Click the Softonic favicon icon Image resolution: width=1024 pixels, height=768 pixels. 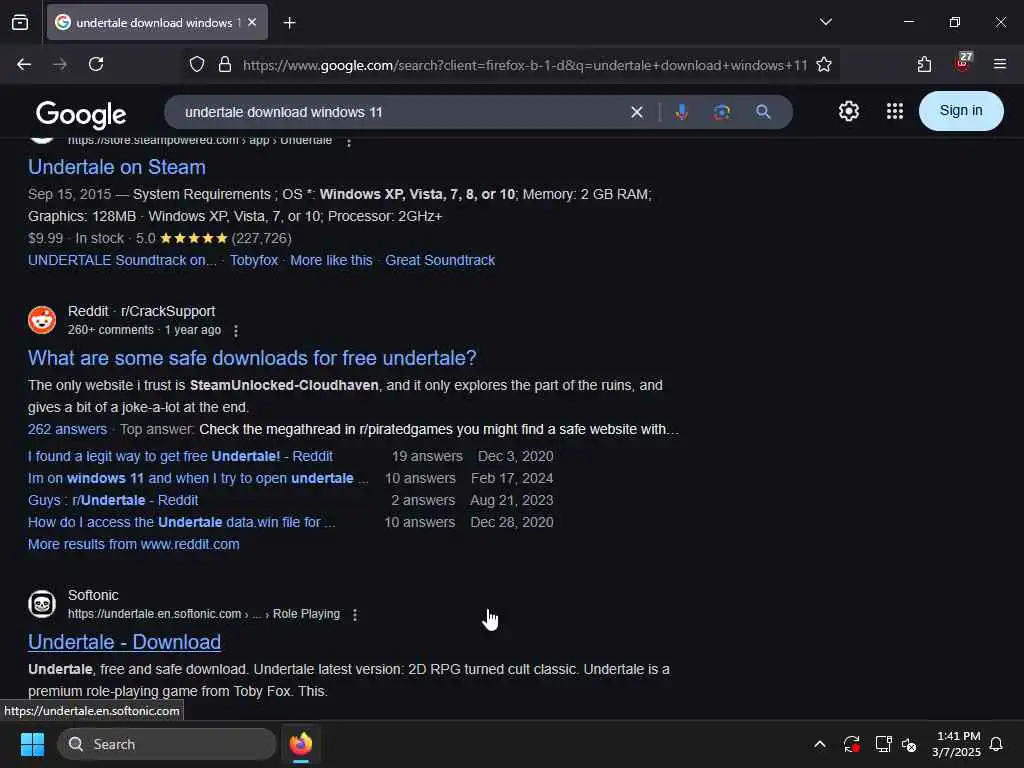[42, 604]
